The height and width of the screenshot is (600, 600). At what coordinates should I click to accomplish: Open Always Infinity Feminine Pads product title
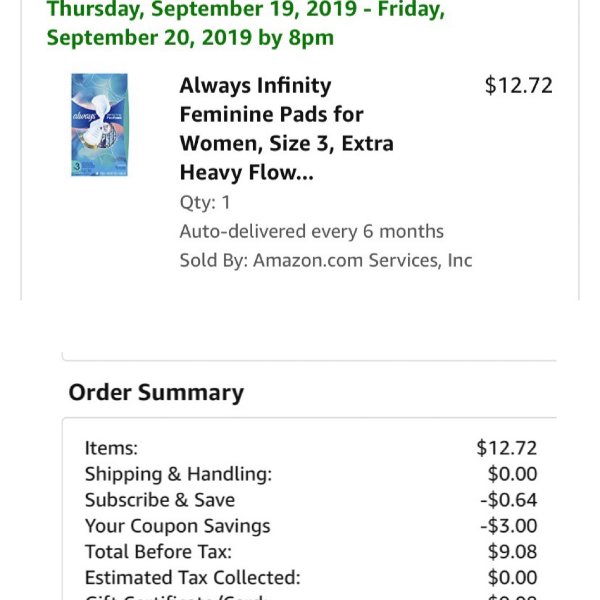(x=287, y=129)
